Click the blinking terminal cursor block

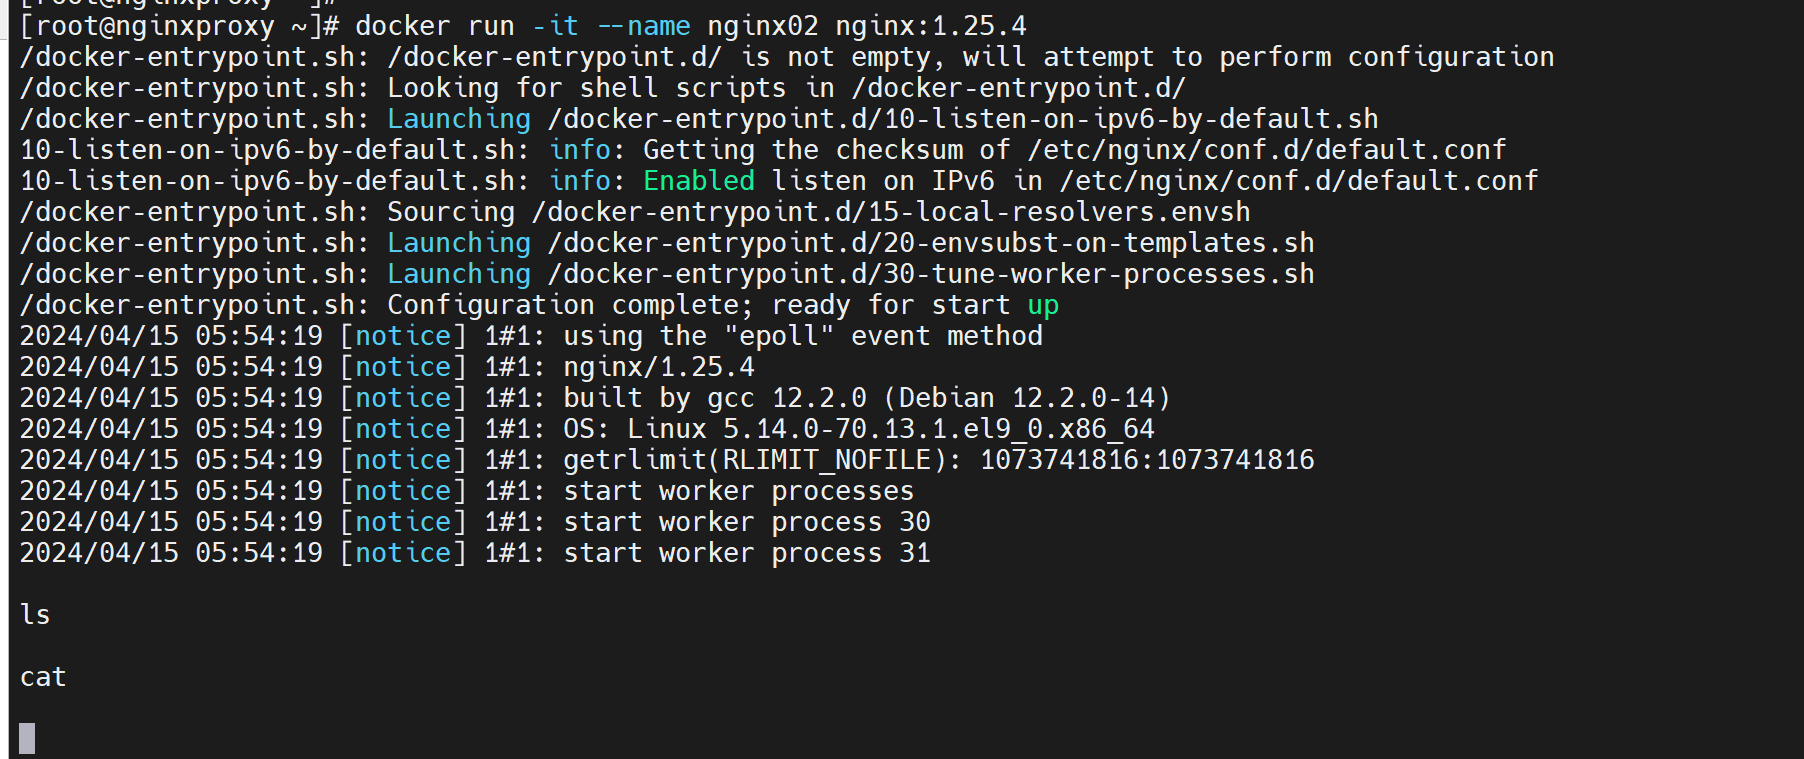click(x=27, y=738)
